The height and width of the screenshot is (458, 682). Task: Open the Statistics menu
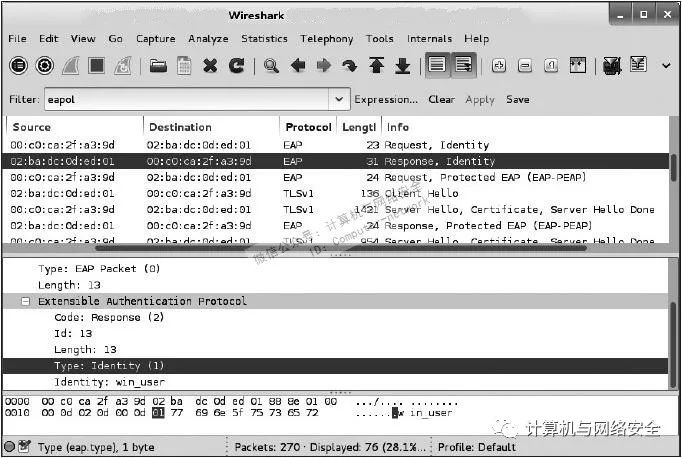point(264,39)
